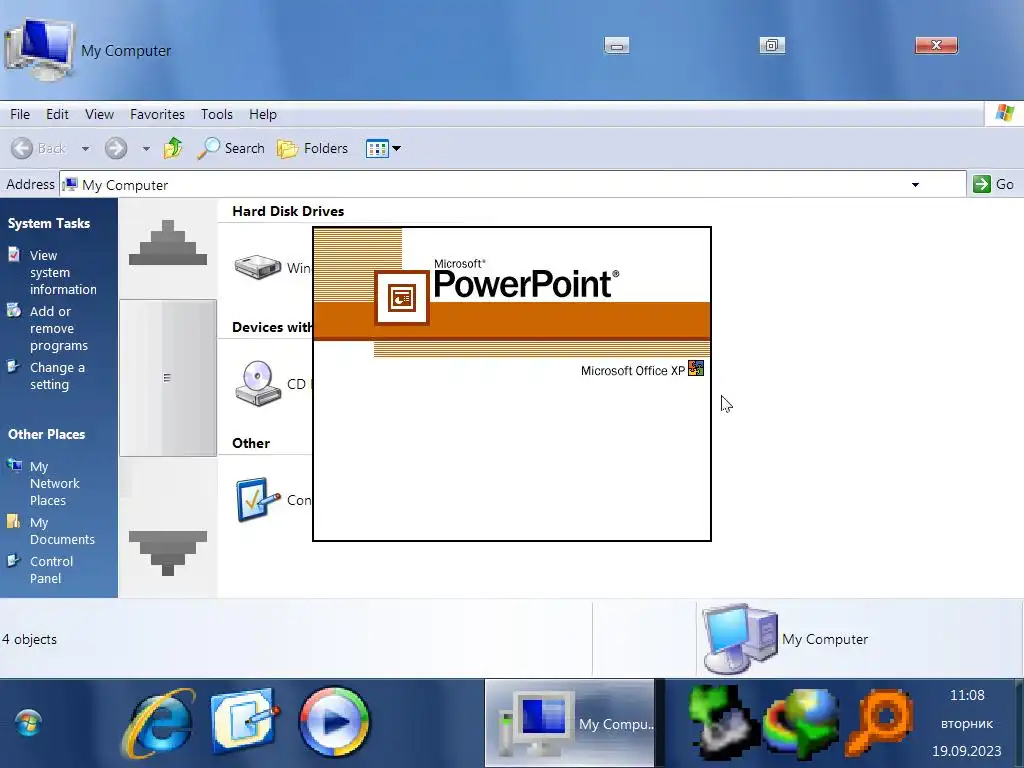Select the hard disk drive icon
Viewport: 1024px width, 768px height.
258,266
